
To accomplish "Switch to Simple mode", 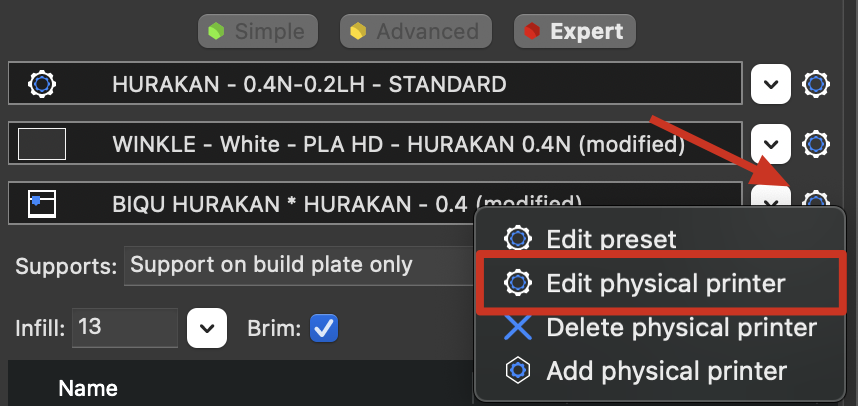I will tap(259, 30).
